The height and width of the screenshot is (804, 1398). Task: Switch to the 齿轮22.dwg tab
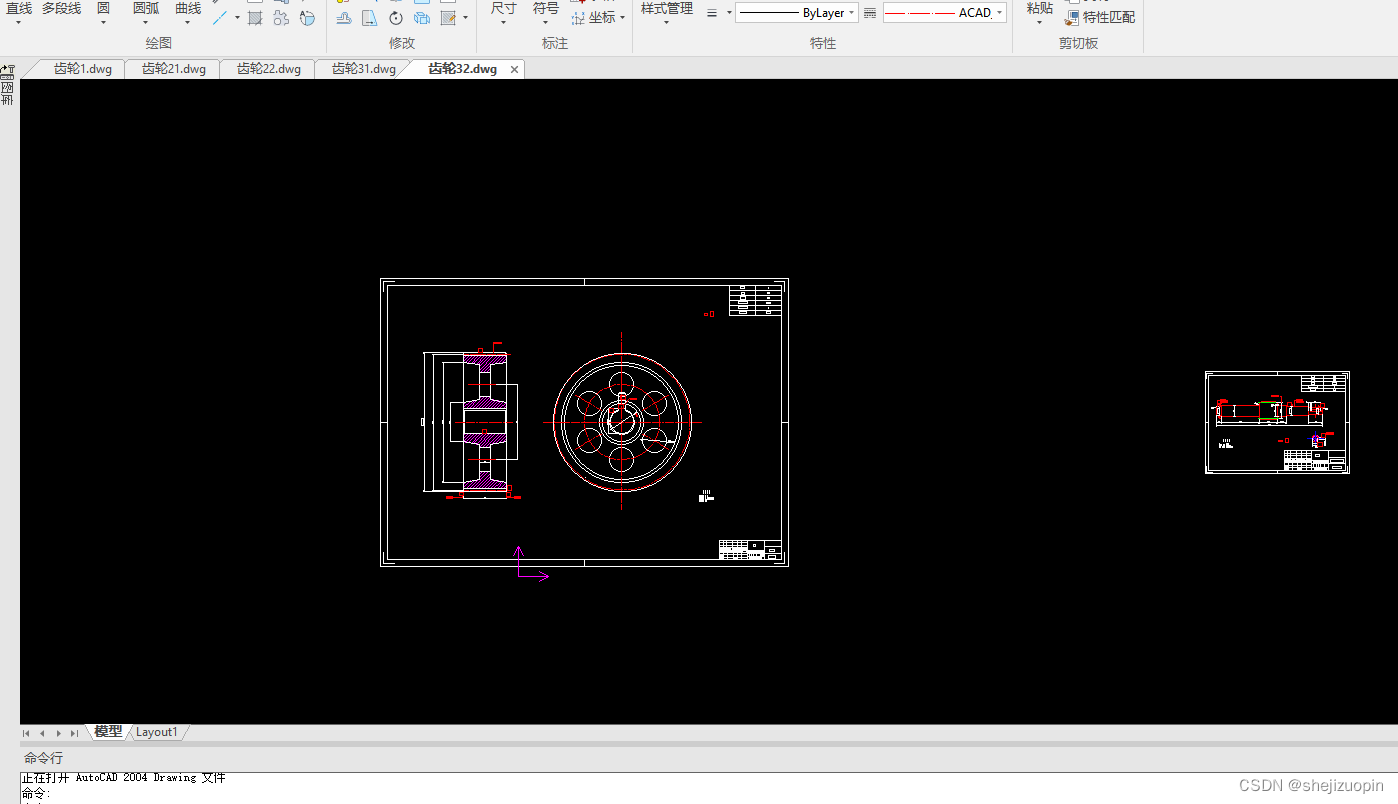269,69
